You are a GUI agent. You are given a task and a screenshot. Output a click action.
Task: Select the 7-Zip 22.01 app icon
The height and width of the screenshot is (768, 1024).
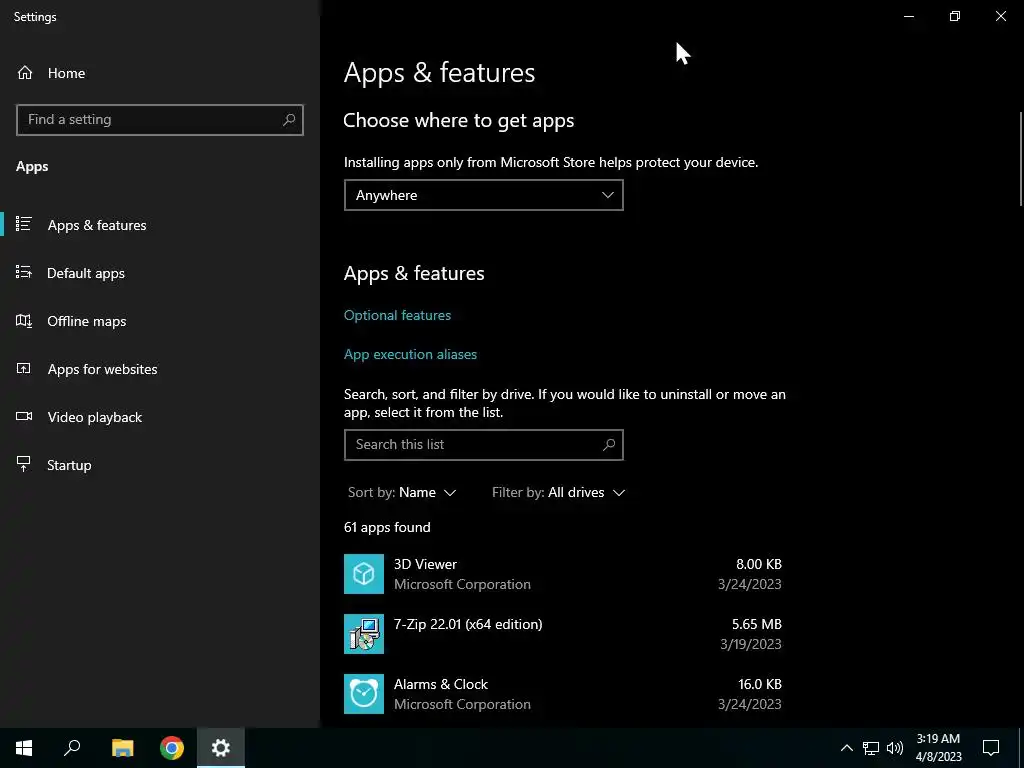[364, 634]
